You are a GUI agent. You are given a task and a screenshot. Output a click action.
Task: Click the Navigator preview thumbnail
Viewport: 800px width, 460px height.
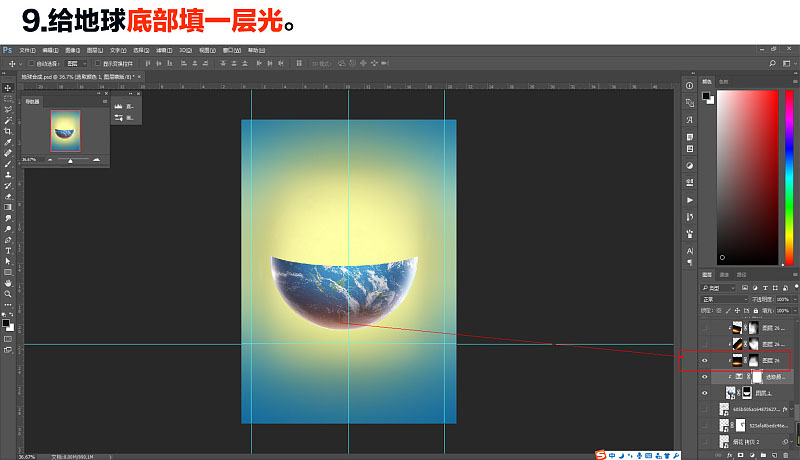[x=65, y=131]
